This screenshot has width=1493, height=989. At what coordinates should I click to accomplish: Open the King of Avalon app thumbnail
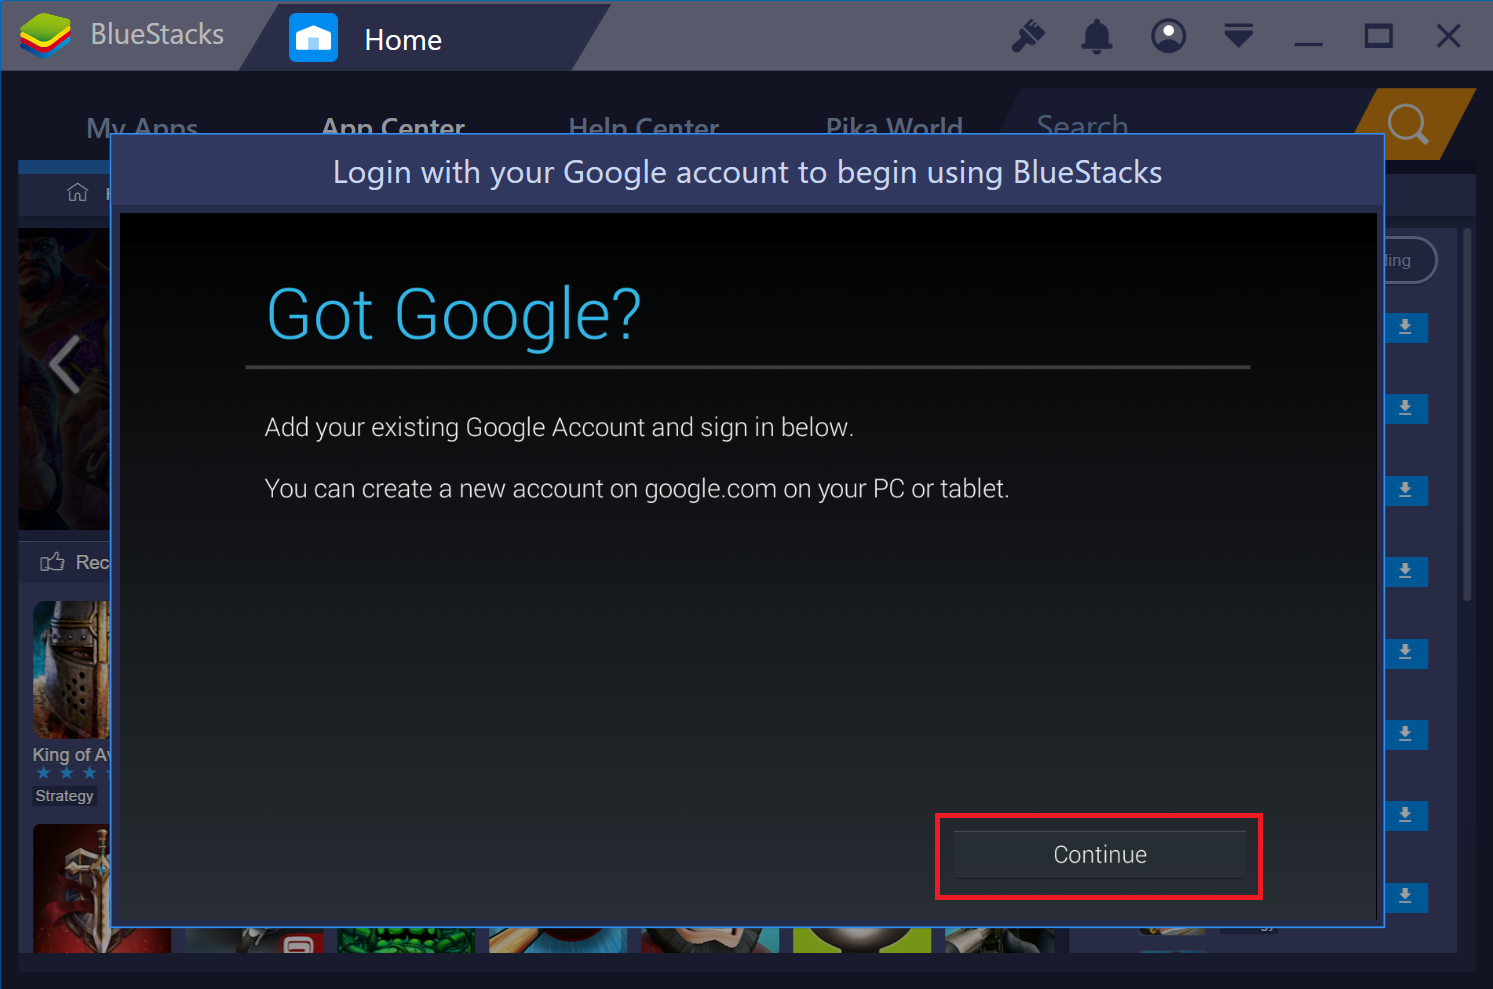71,669
